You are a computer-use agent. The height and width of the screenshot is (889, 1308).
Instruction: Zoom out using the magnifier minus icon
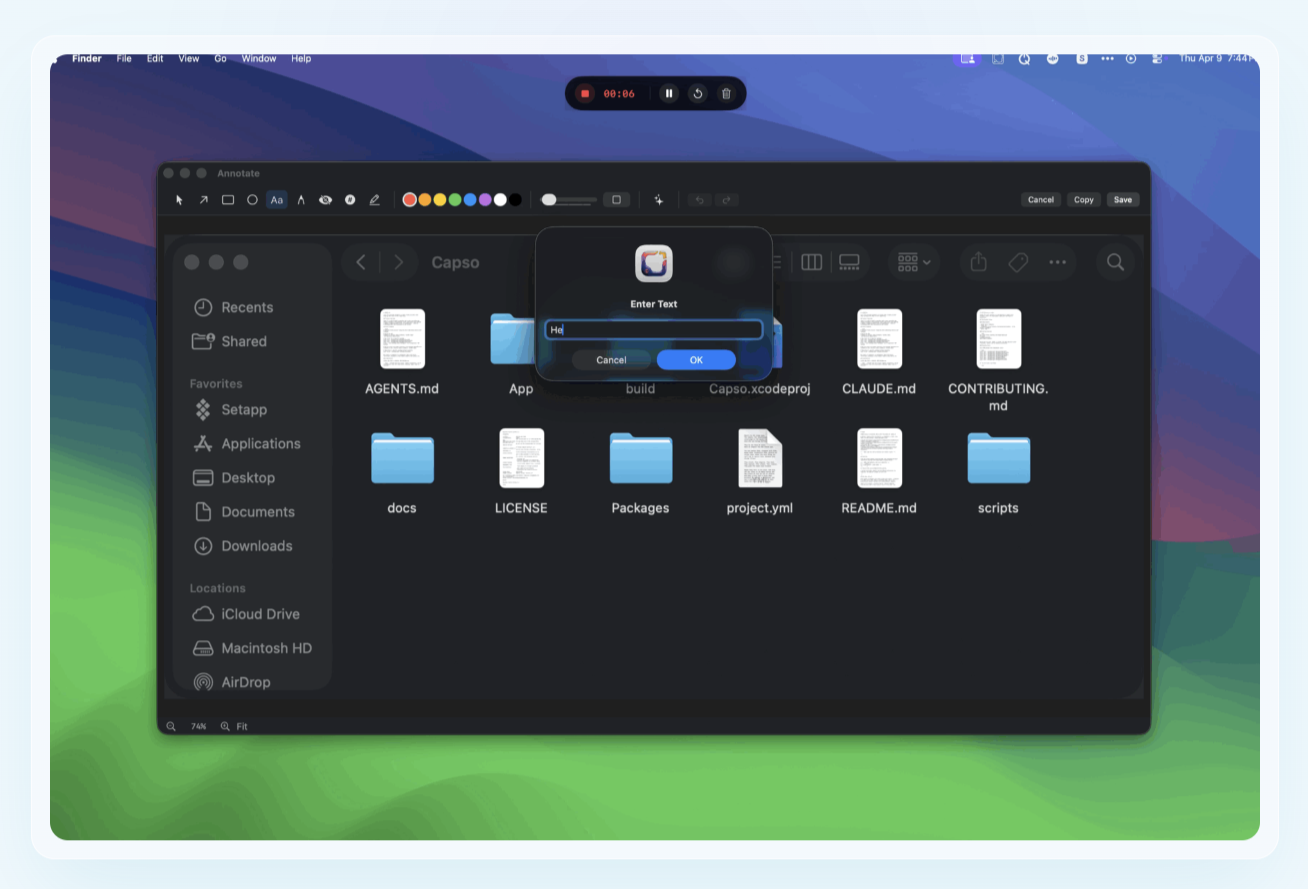171,726
